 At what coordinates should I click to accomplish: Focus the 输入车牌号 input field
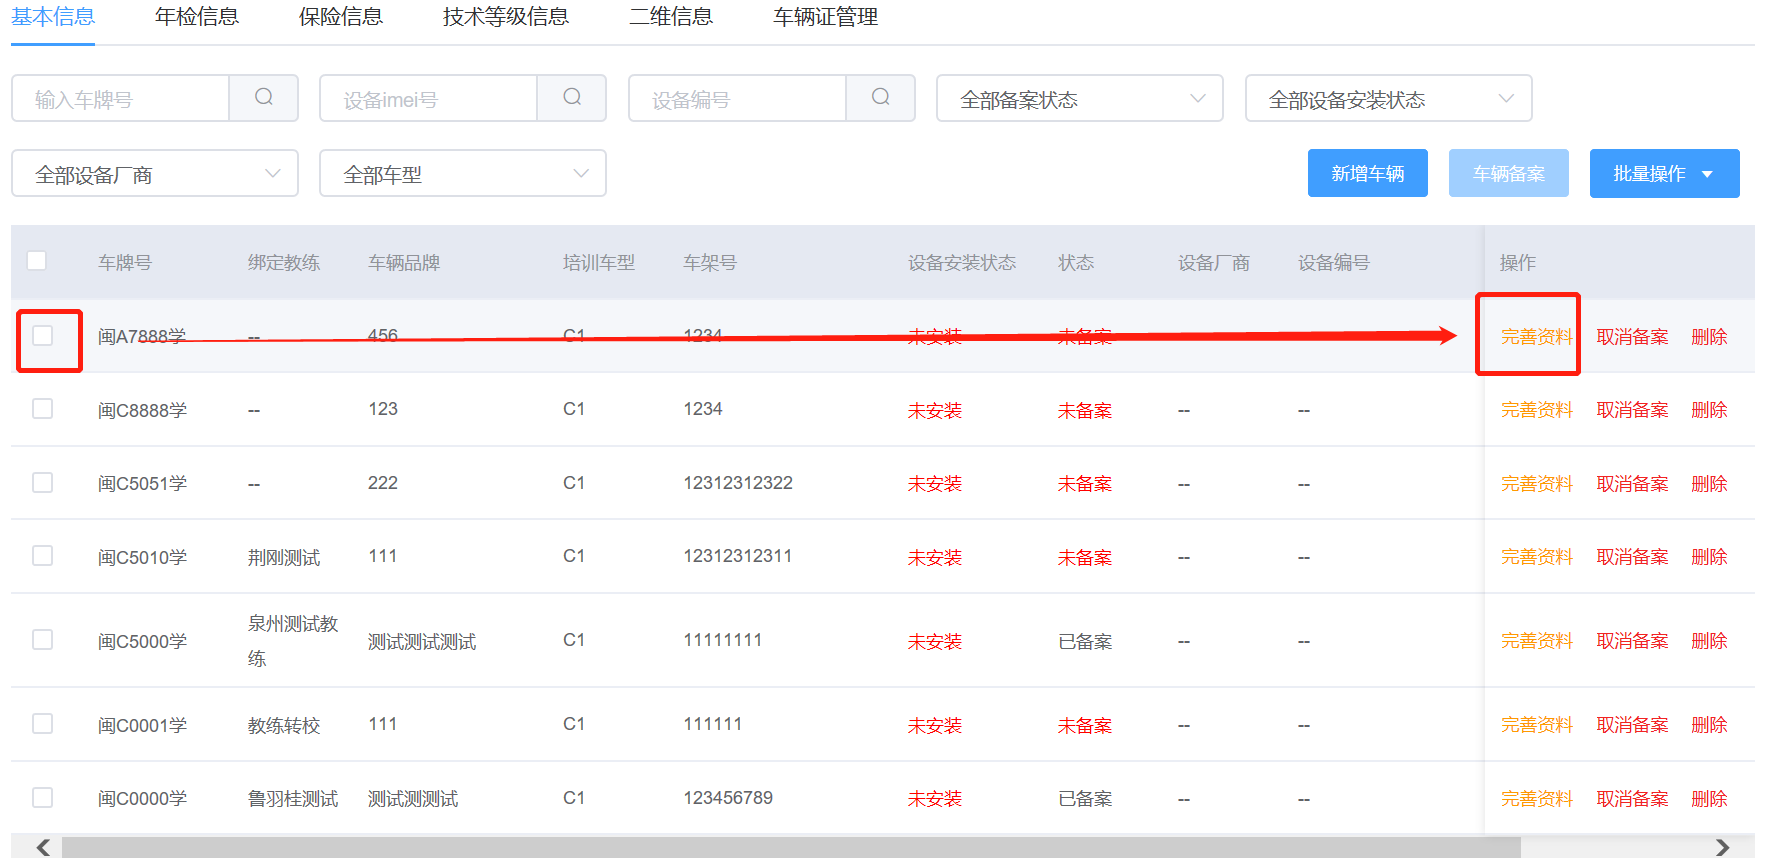click(x=122, y=99)
